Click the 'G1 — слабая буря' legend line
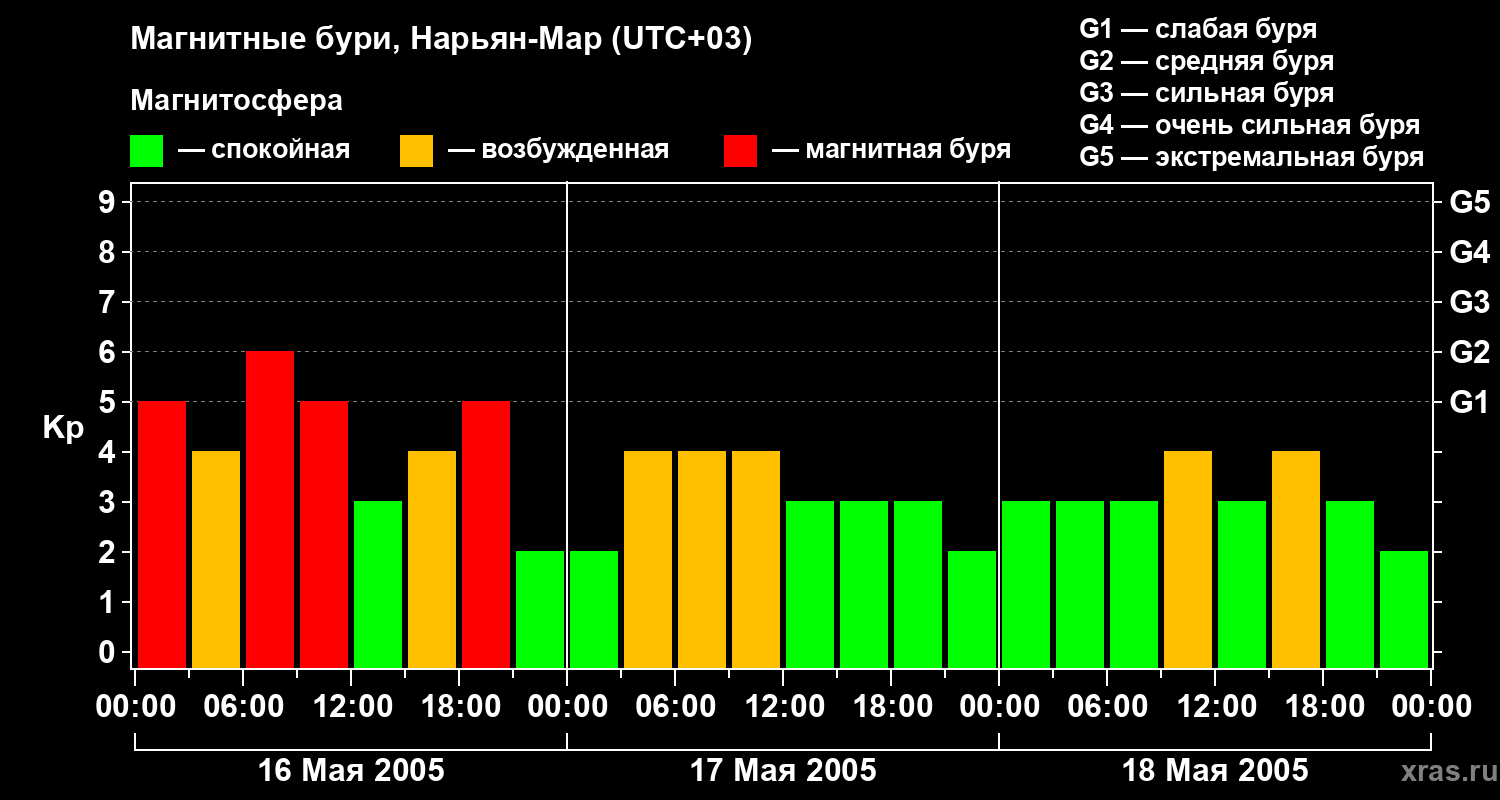Screen dimensions: 1500x800 [x=1198, y=28]
